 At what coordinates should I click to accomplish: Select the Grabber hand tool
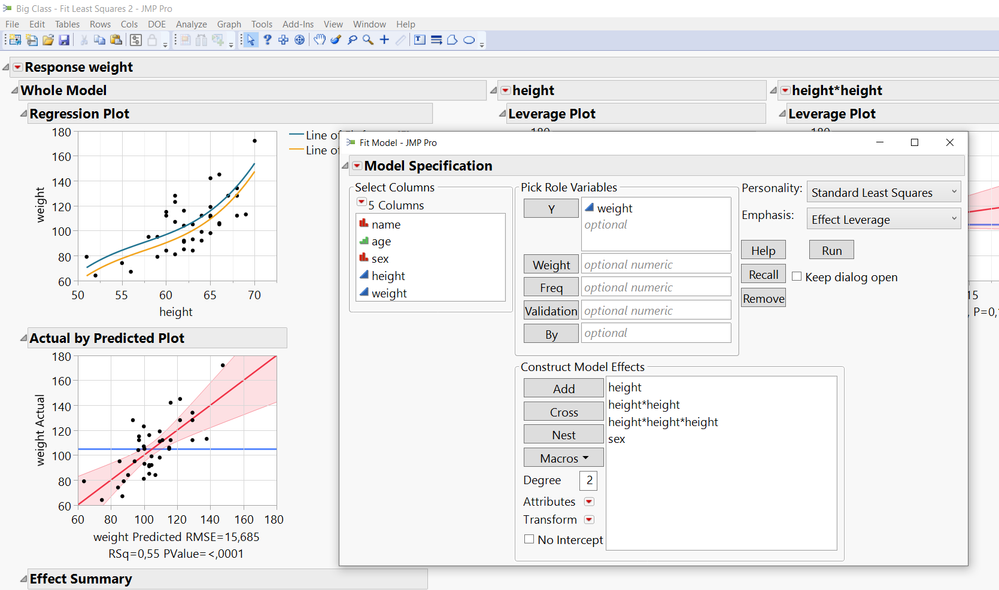[320, 40]
